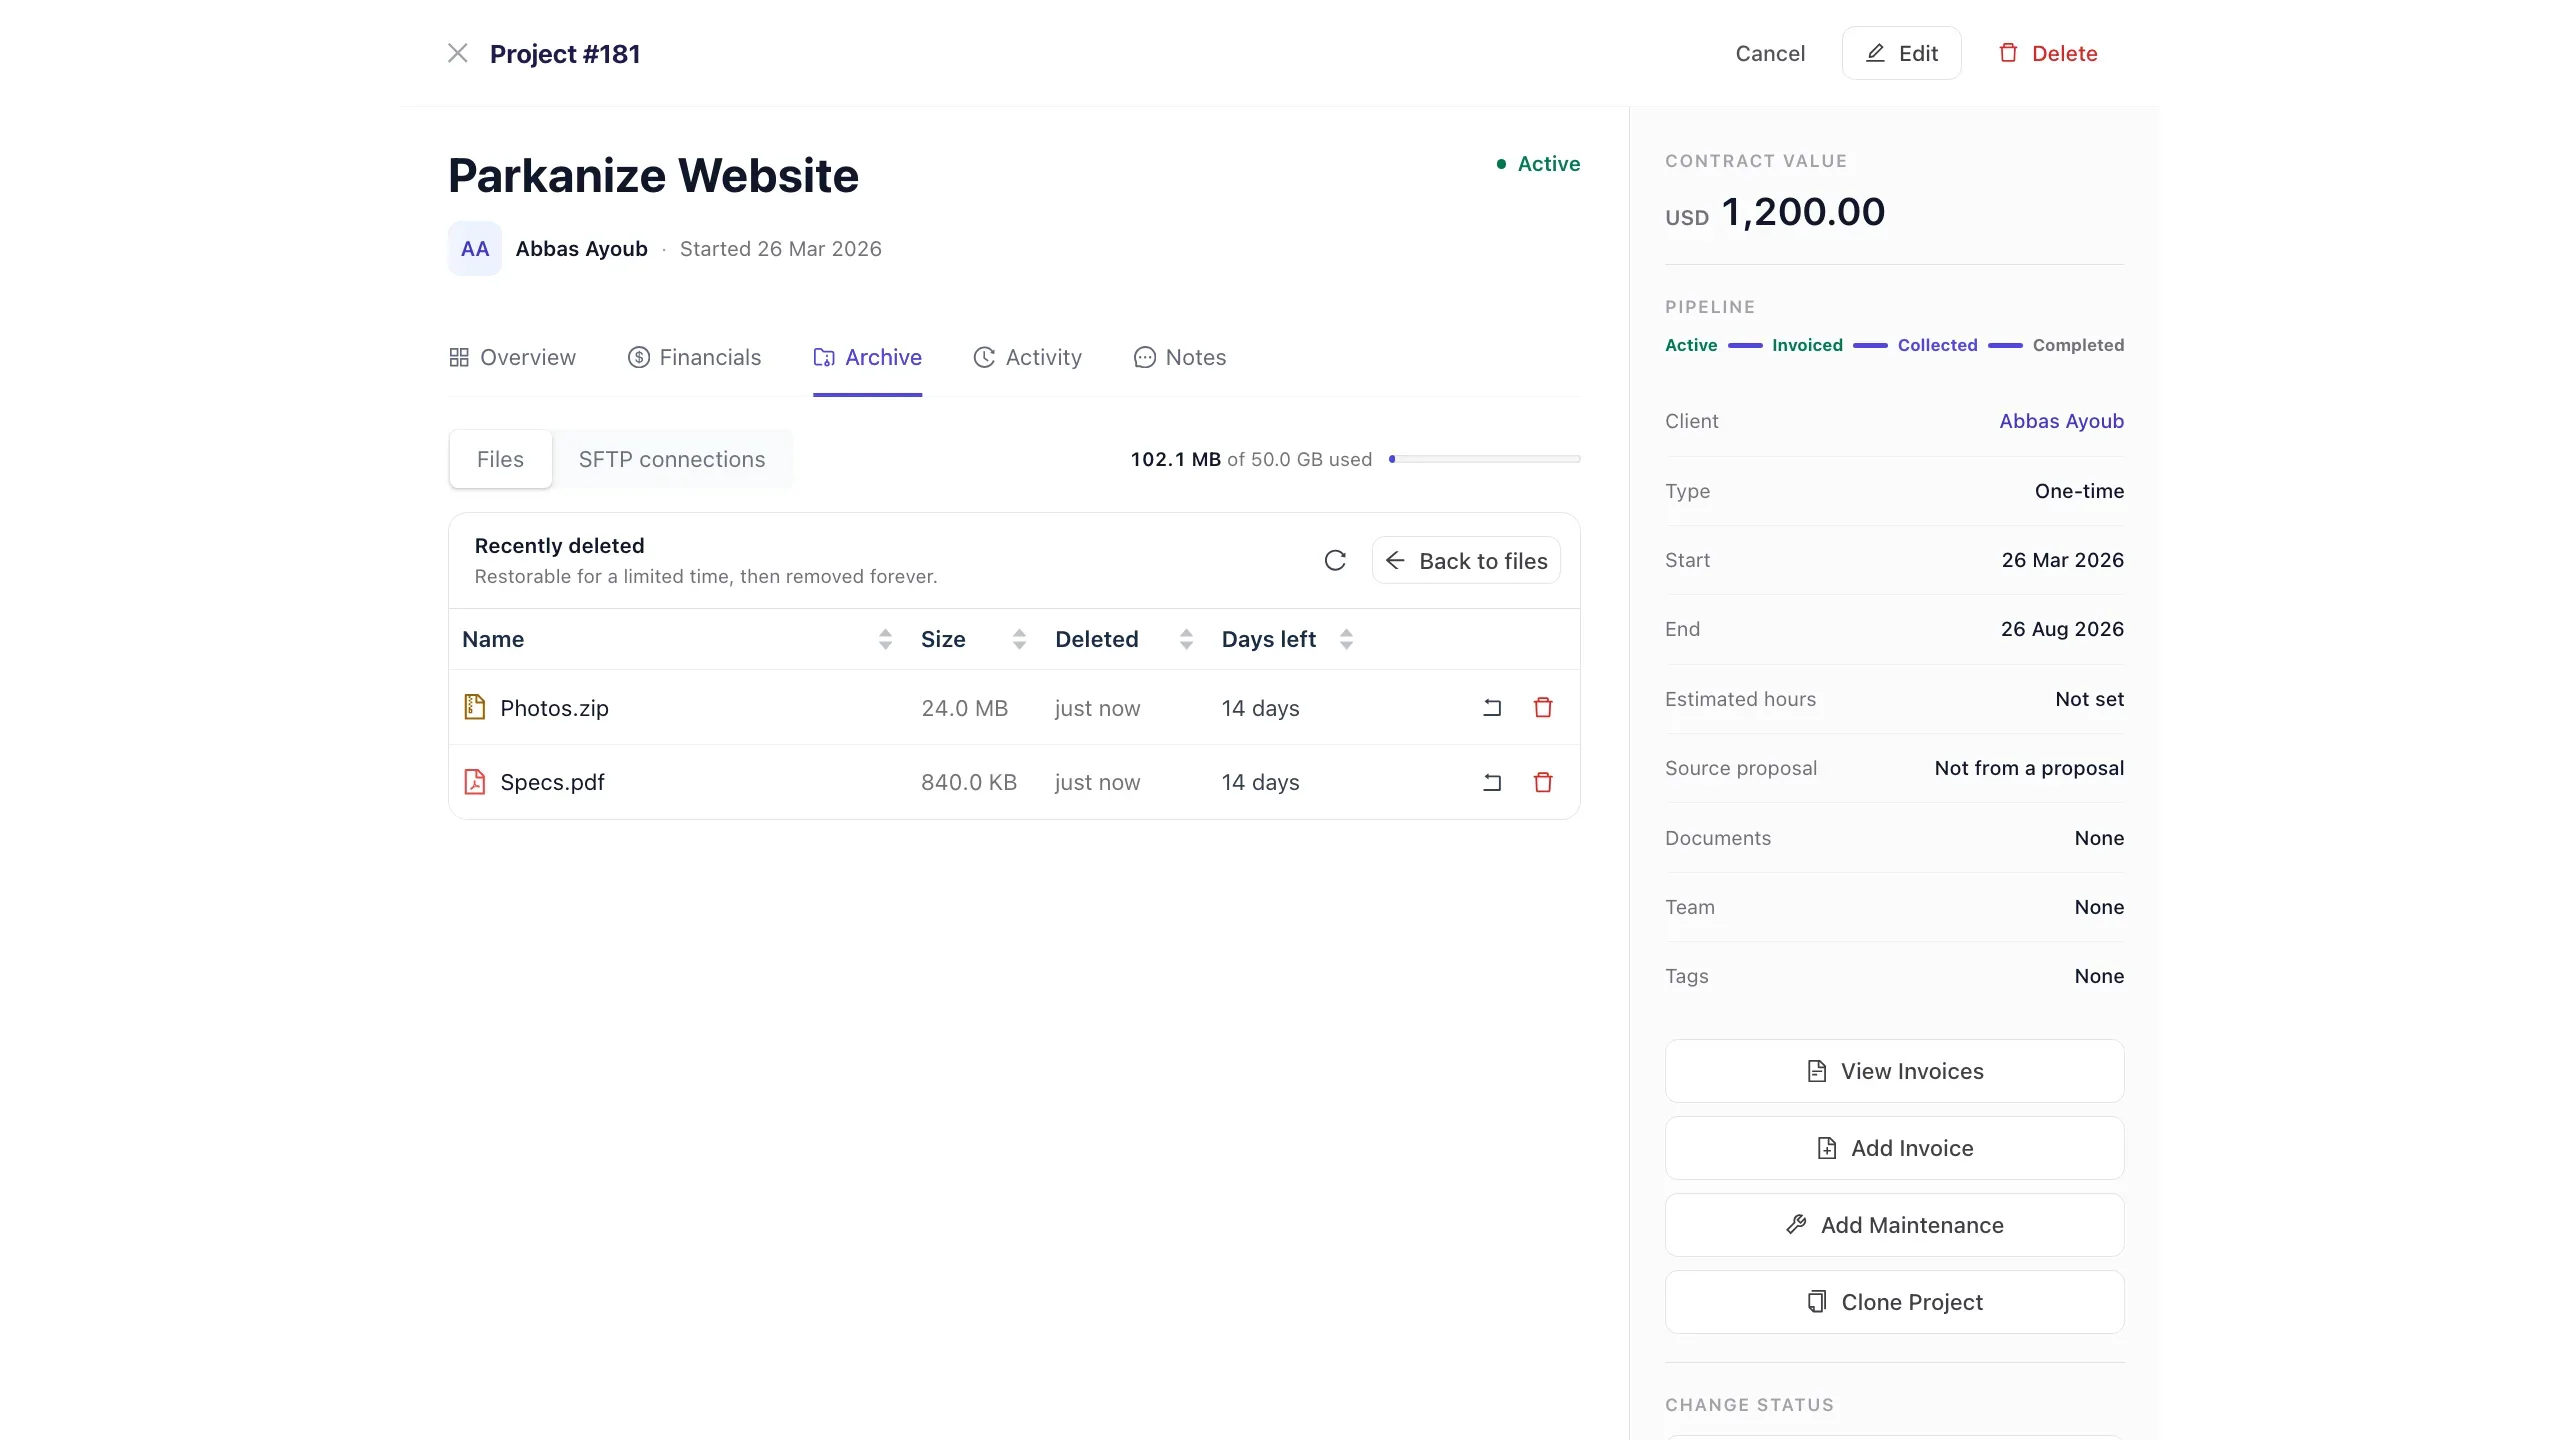Open the Abbas Ayoub client link
The image size is (2560, 1440).
coord(2061,421)
